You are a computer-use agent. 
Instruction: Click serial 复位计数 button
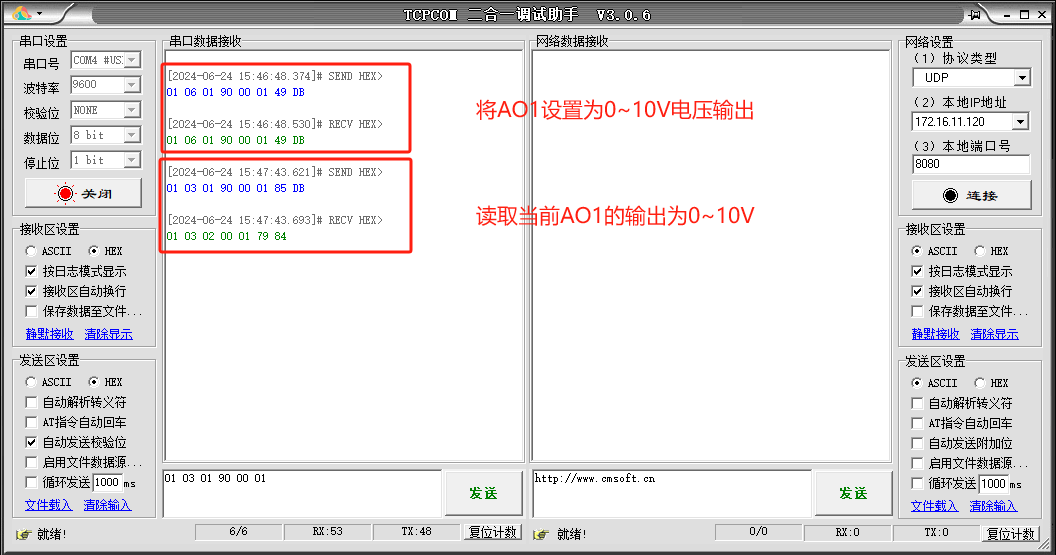click(492, 532)
